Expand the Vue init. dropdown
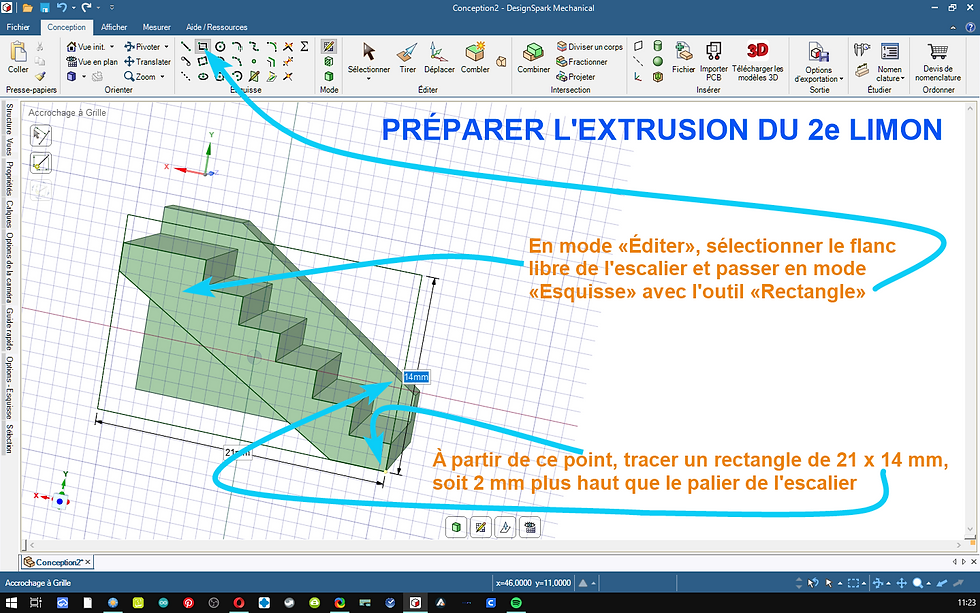This screenshot has height=613, width=980. 112,47
